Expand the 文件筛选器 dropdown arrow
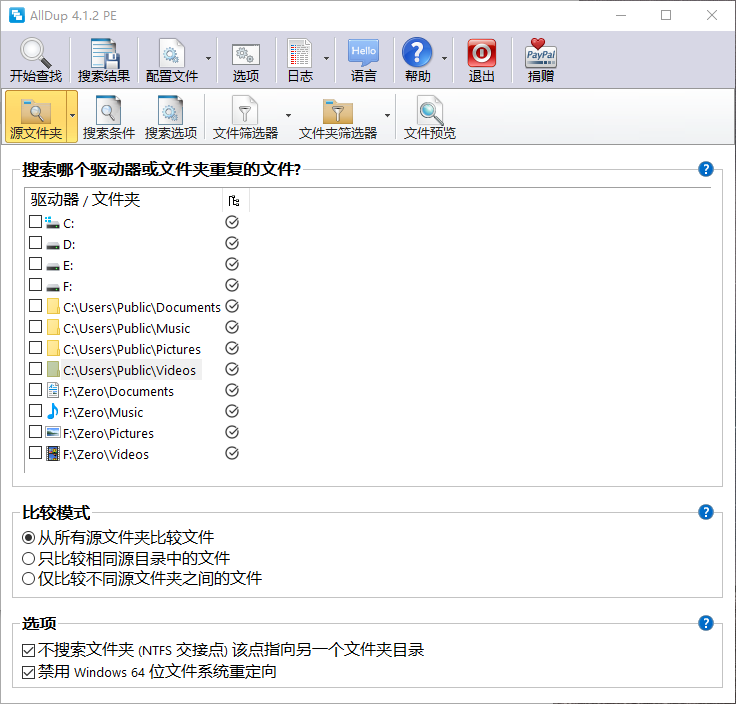 pos(288,115)
